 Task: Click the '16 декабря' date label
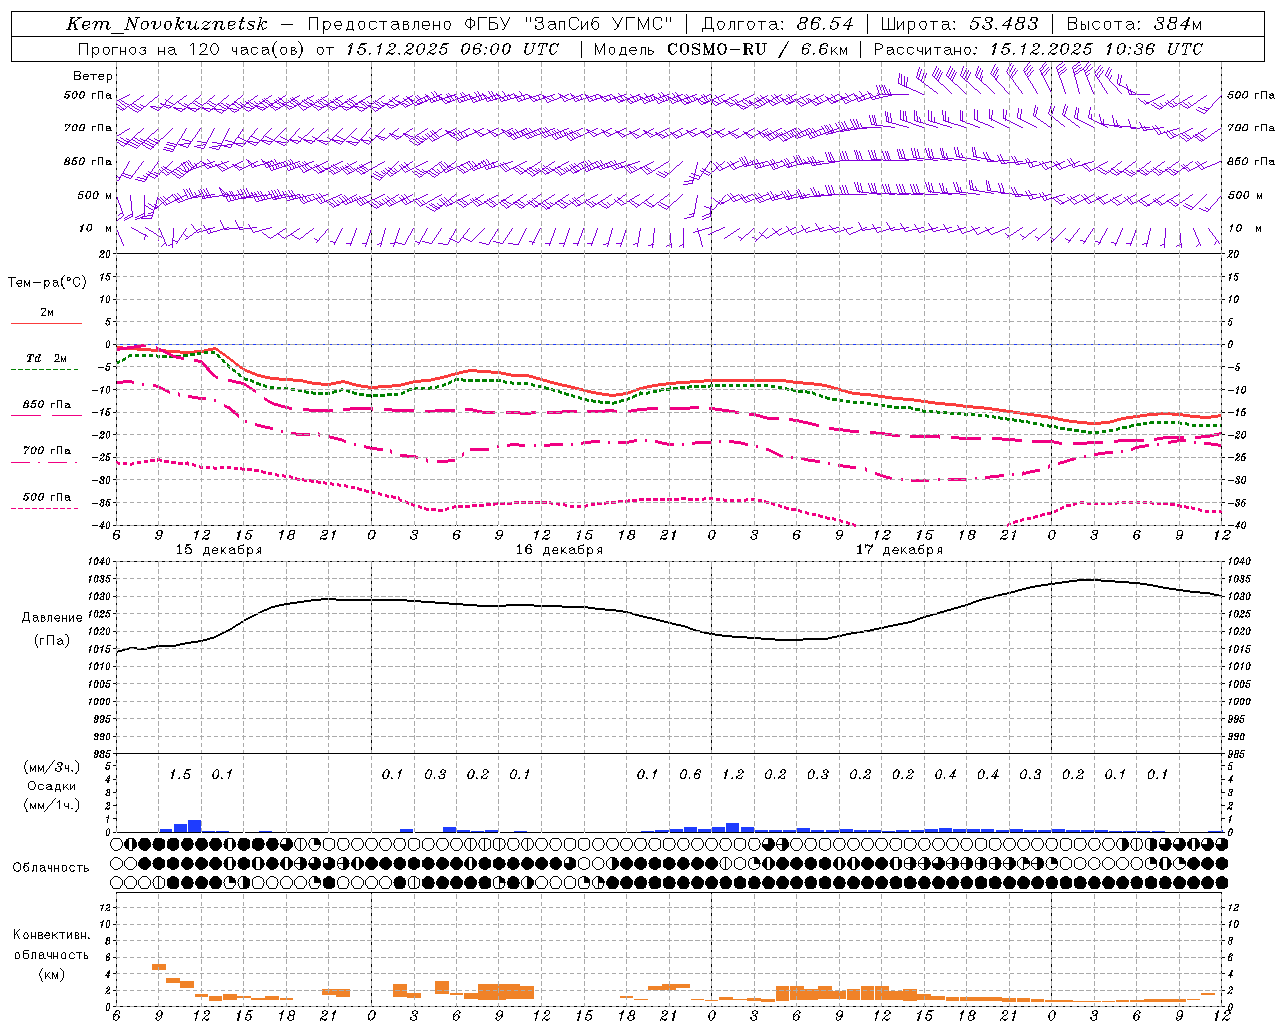(559, 550)
